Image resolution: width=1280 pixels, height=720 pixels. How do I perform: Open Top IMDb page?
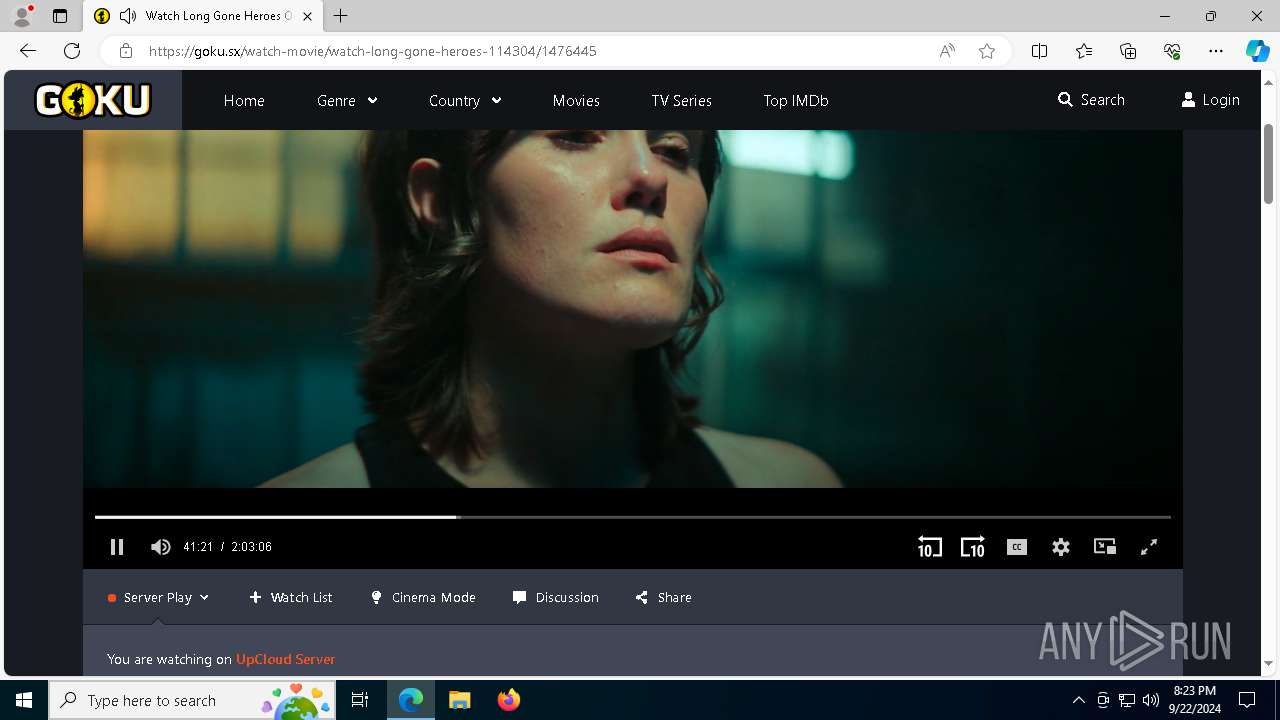796,100
